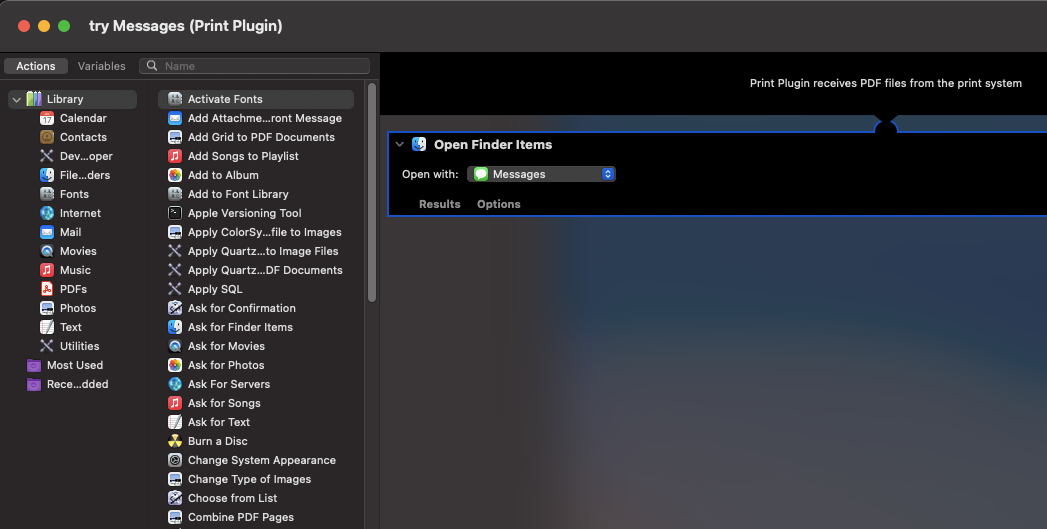
Task: Click the Print Plugin receives PDF files text
Action: point(885,83)
